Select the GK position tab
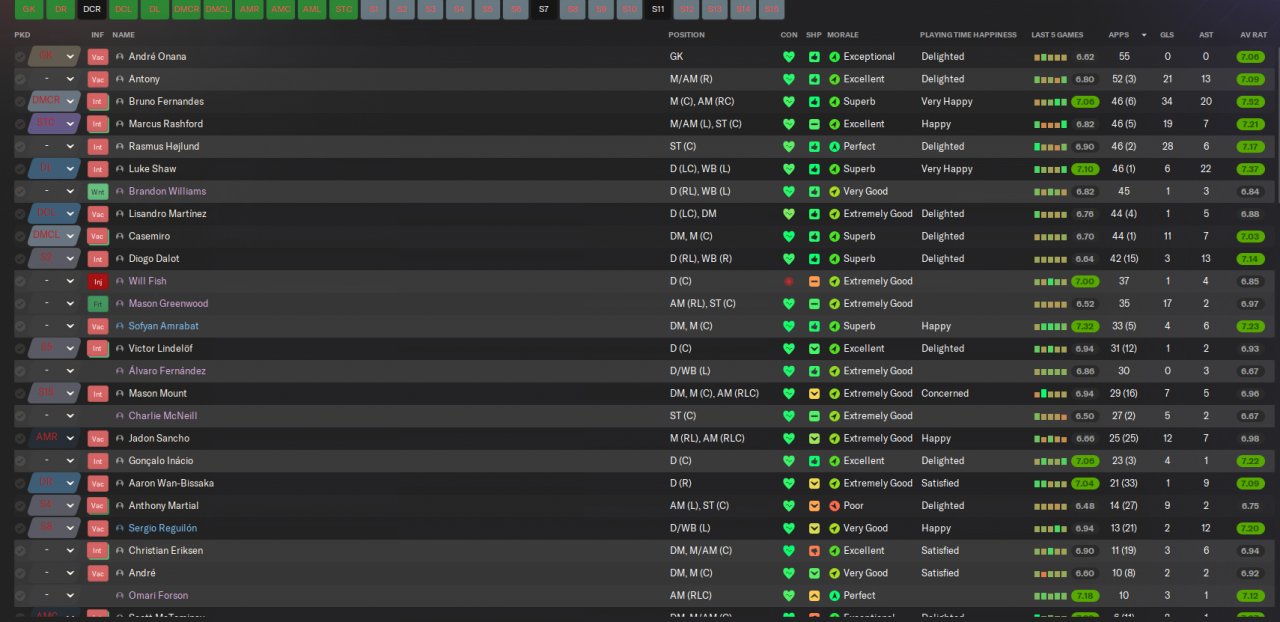The image size is (1280, 622). 29,9
